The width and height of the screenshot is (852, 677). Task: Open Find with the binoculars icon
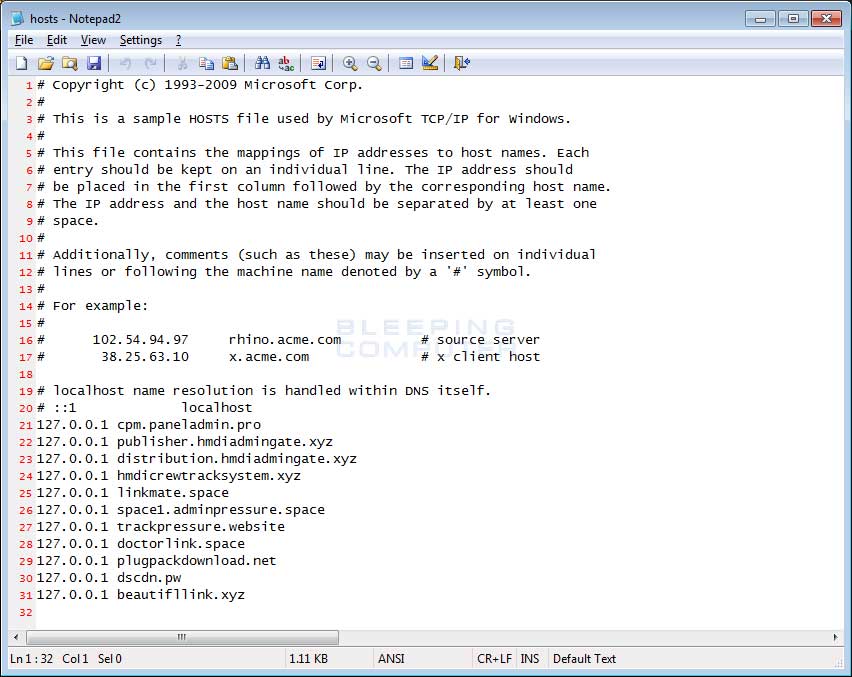click(262, 64)
